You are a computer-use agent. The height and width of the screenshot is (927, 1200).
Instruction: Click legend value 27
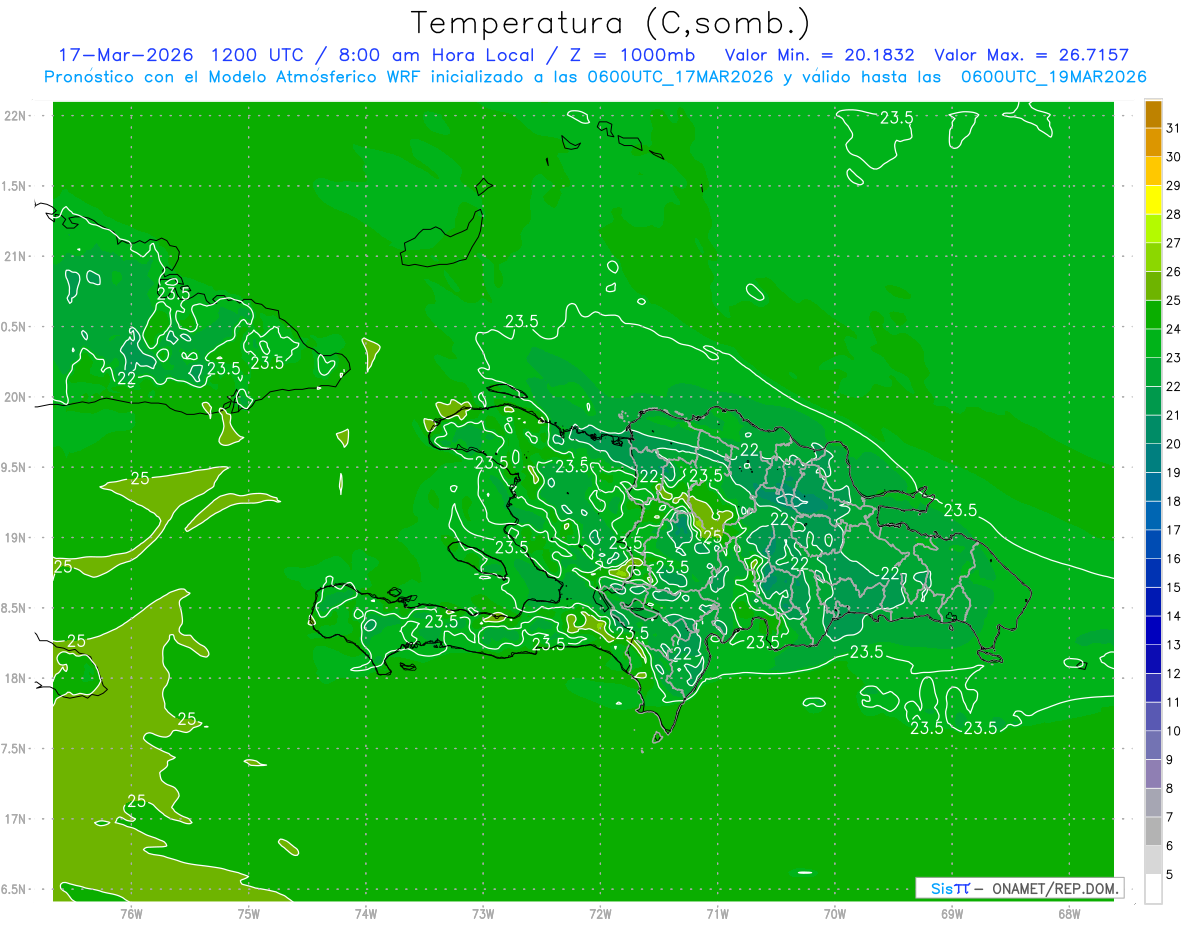click(x=1174, y=243)
